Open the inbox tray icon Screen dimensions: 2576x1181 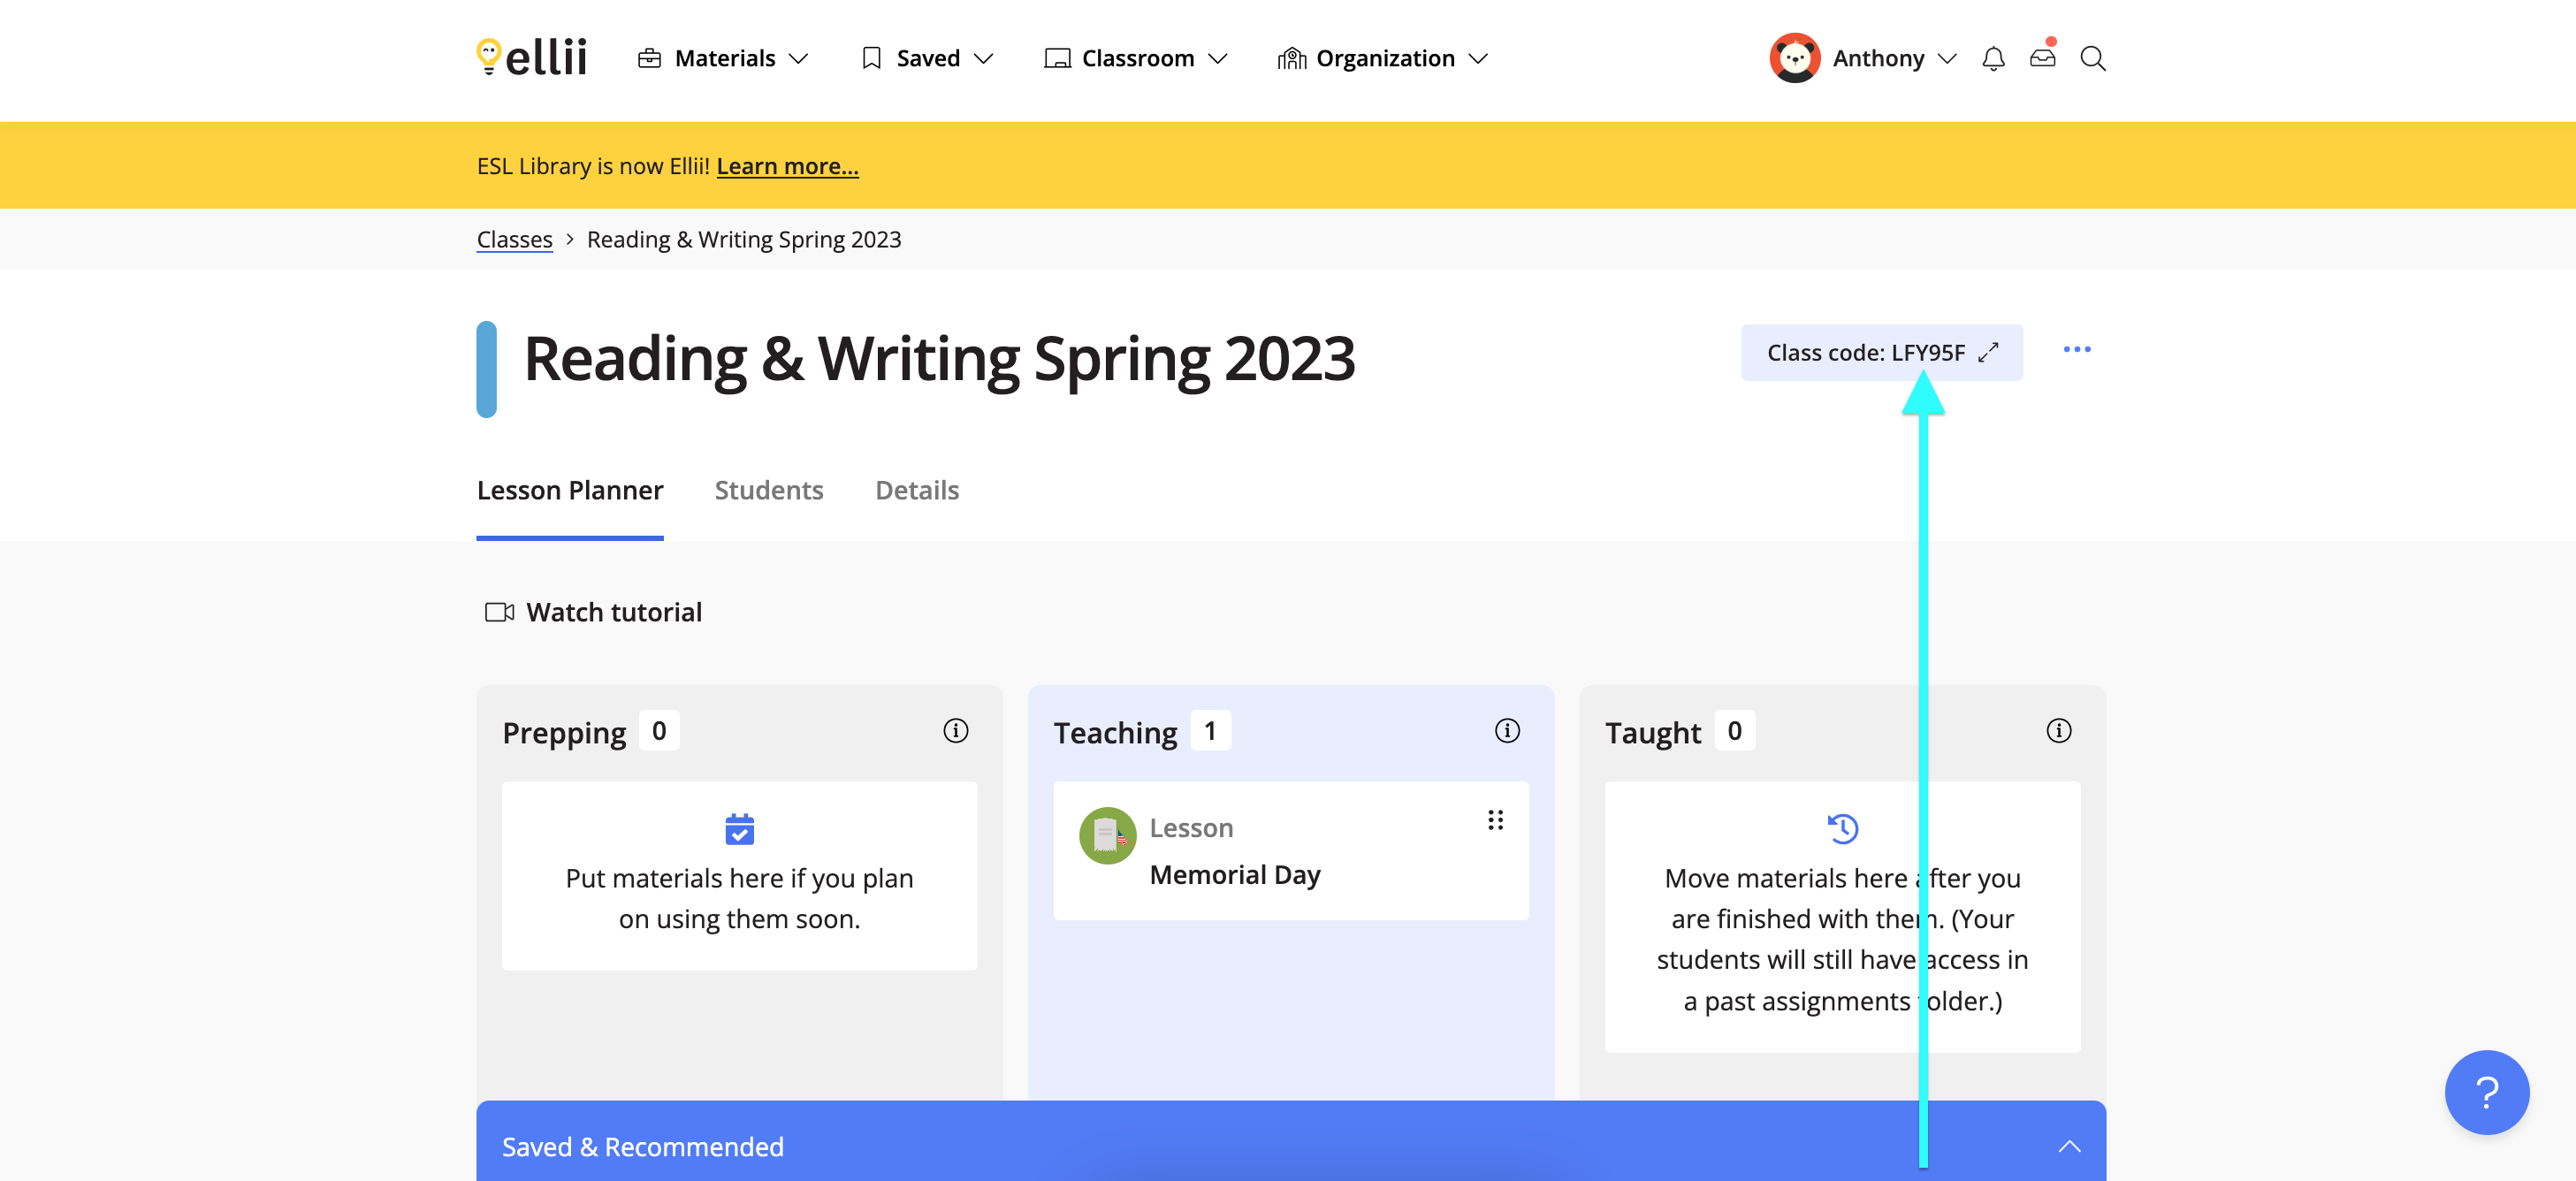pos(2042,58)
